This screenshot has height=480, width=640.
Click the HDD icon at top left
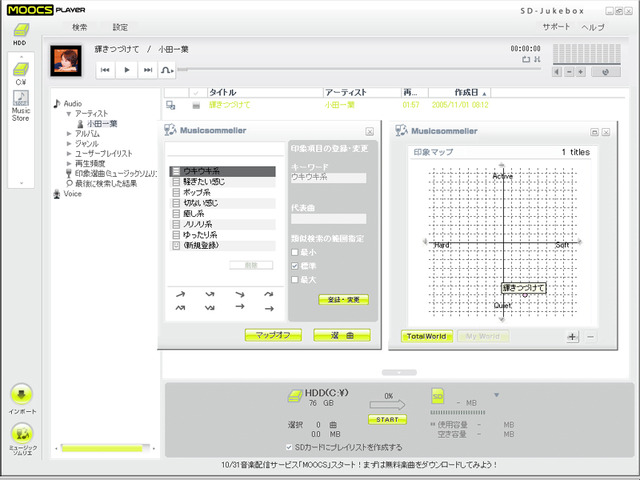coord(20,31)
